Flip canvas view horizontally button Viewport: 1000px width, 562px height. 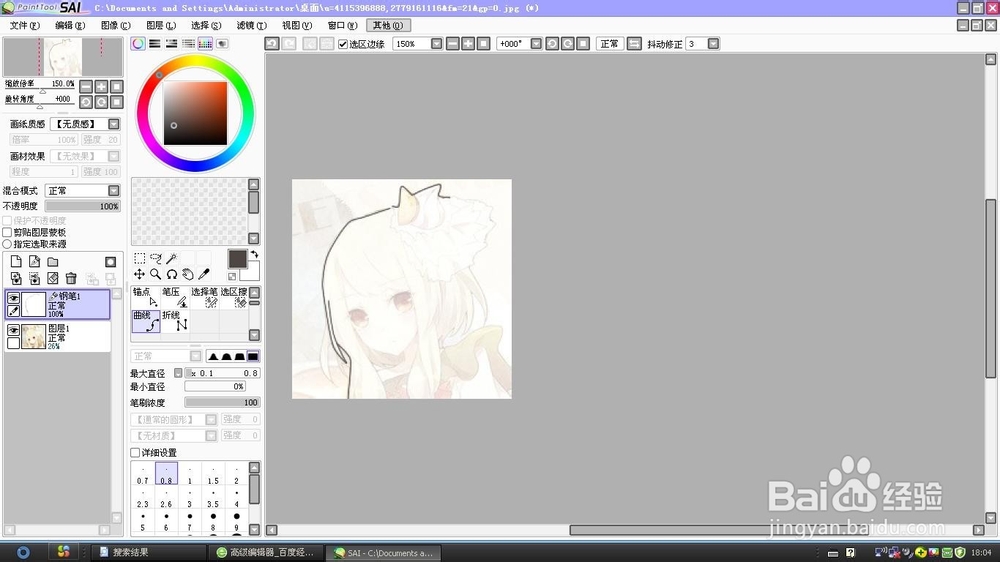click(634, 44)
